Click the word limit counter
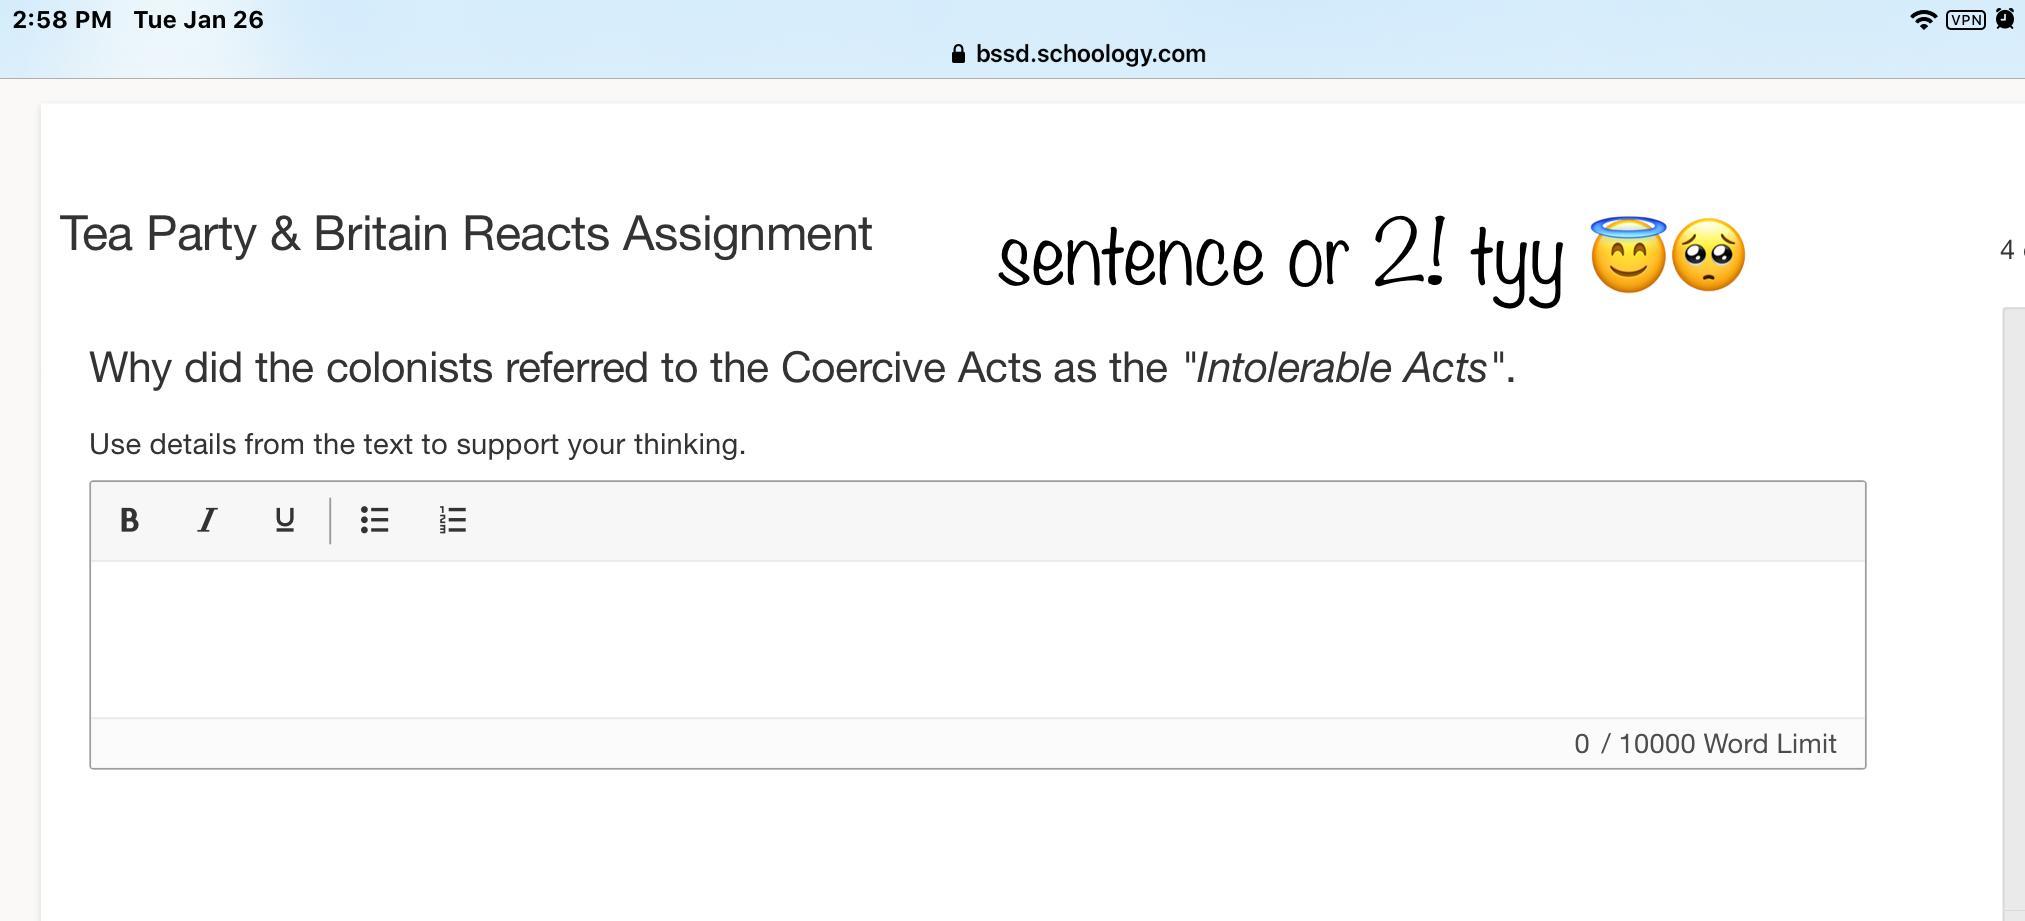 click(x=1704, y=744)
